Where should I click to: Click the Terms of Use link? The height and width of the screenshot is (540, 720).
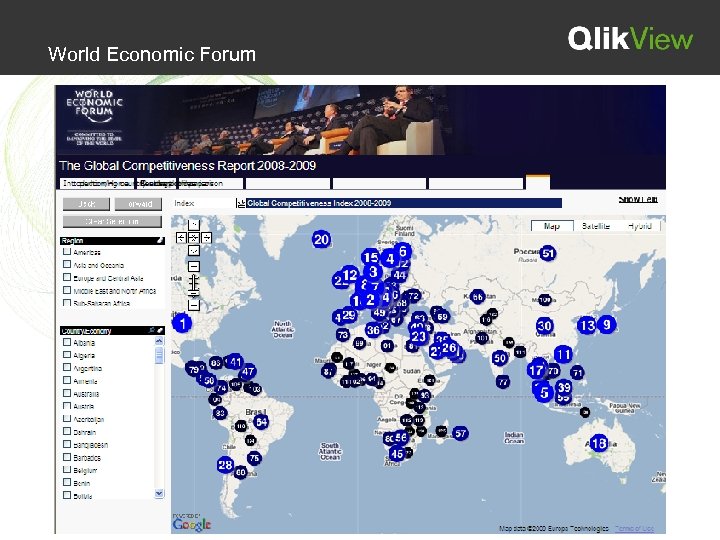click(x=634, y=529)
